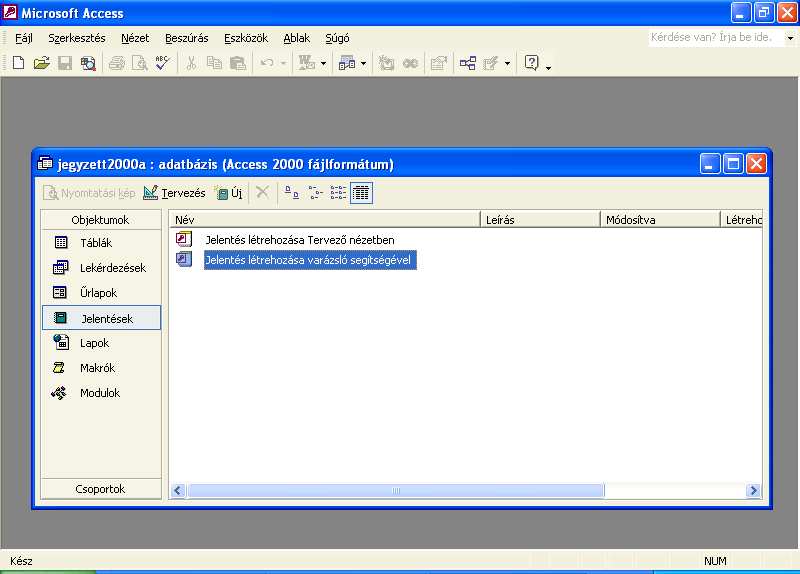Click the Properties icon

click(x=439, y=63)
